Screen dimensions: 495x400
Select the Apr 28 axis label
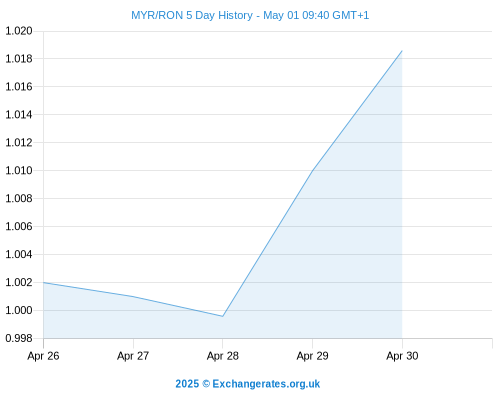(x=223, y=356)
